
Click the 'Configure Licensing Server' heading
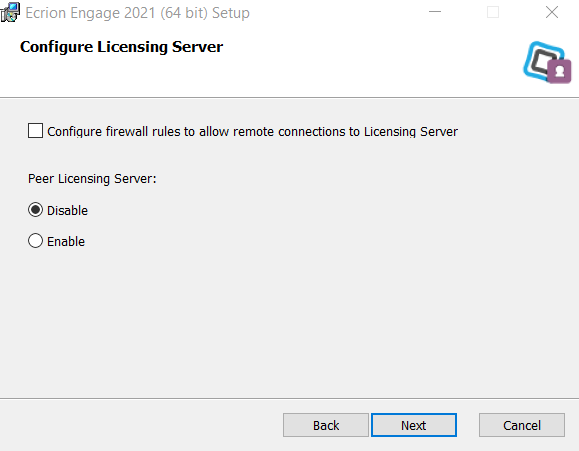121,47
